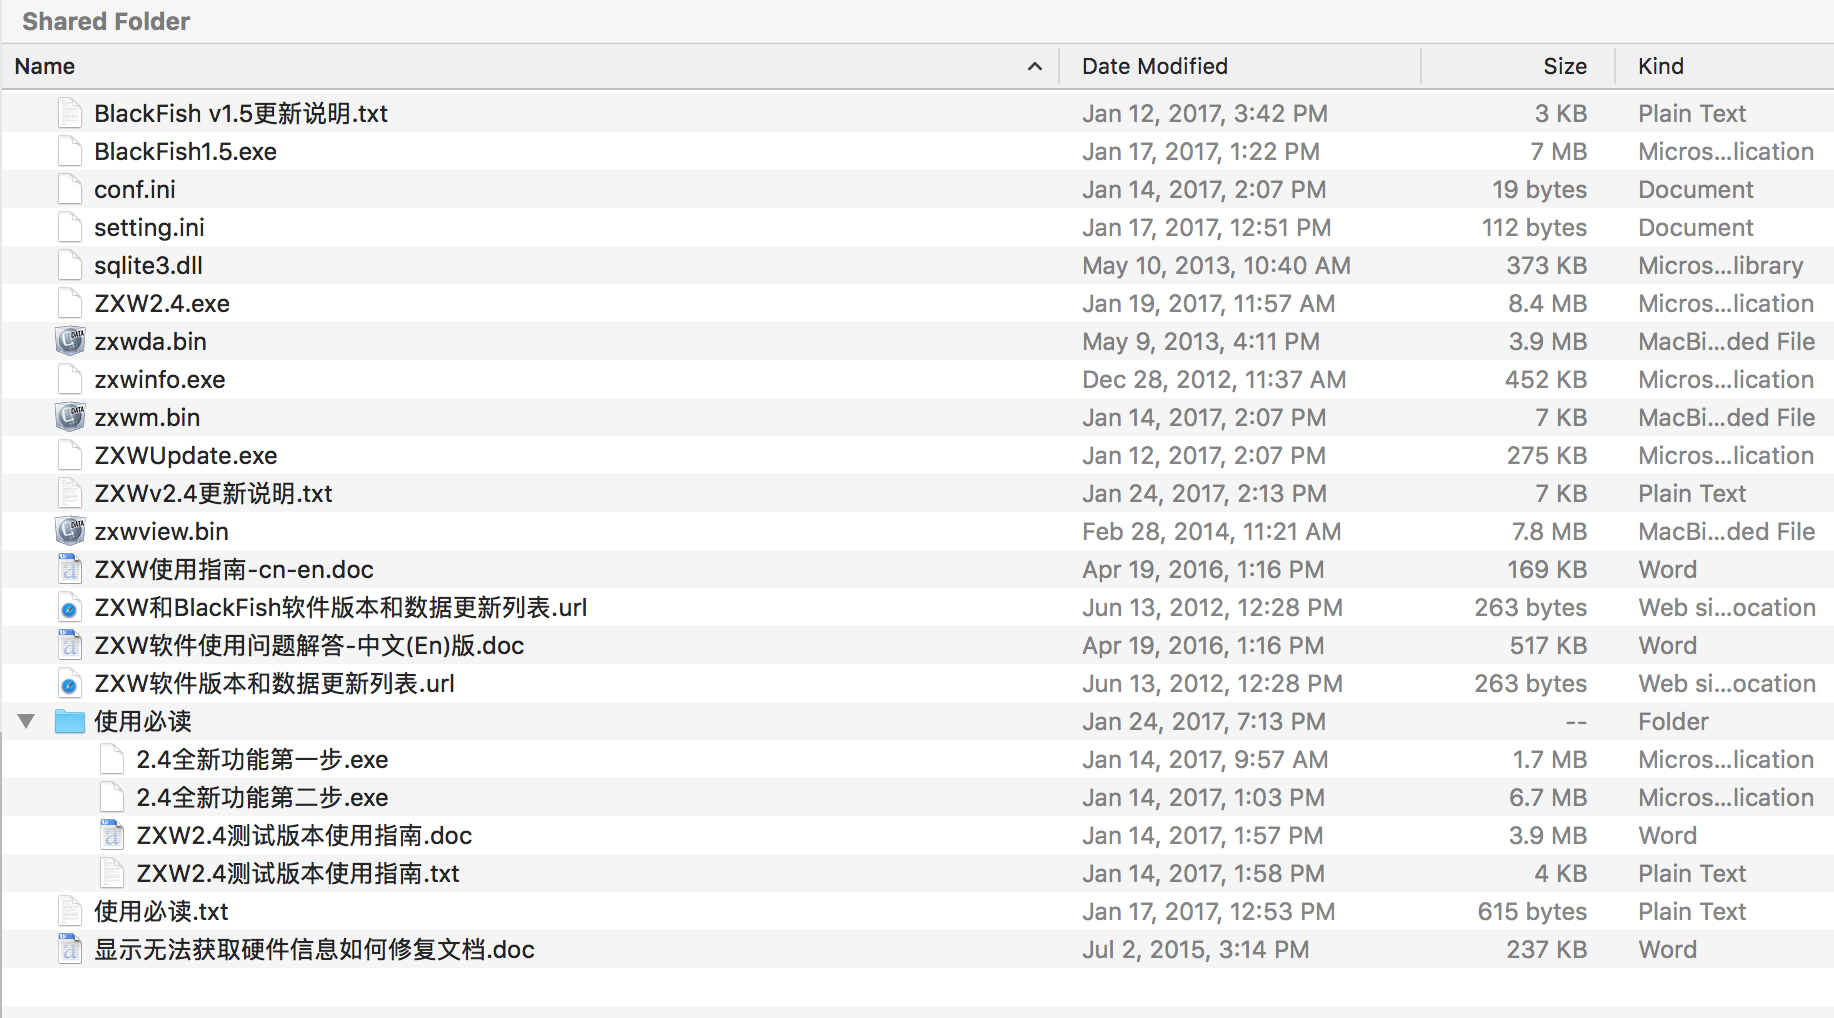Click the Micros...library kind for sqlite3.dll
1834x1018 pixels.
click(x=1721, y=265)
